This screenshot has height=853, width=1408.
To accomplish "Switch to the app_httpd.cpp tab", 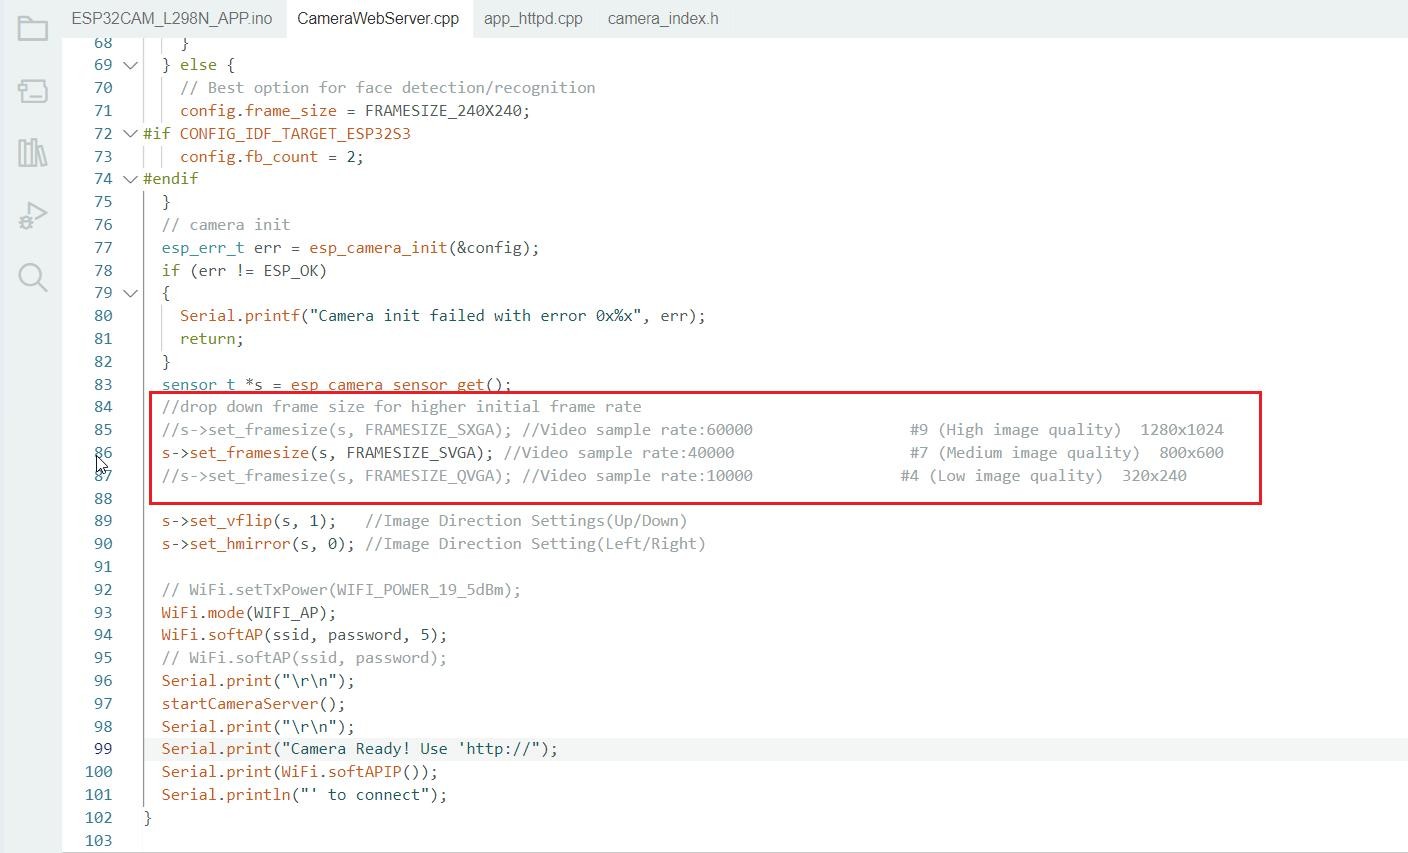I will click(x=533, y=18).
